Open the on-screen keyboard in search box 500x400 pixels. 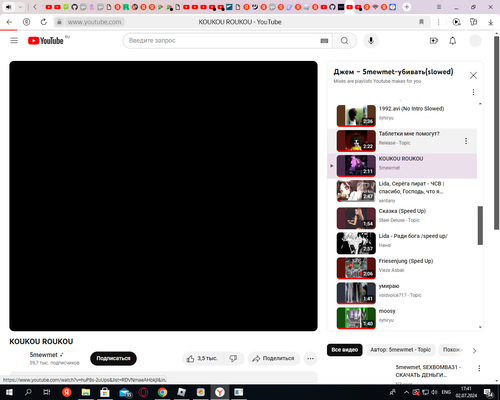(324, 41)
